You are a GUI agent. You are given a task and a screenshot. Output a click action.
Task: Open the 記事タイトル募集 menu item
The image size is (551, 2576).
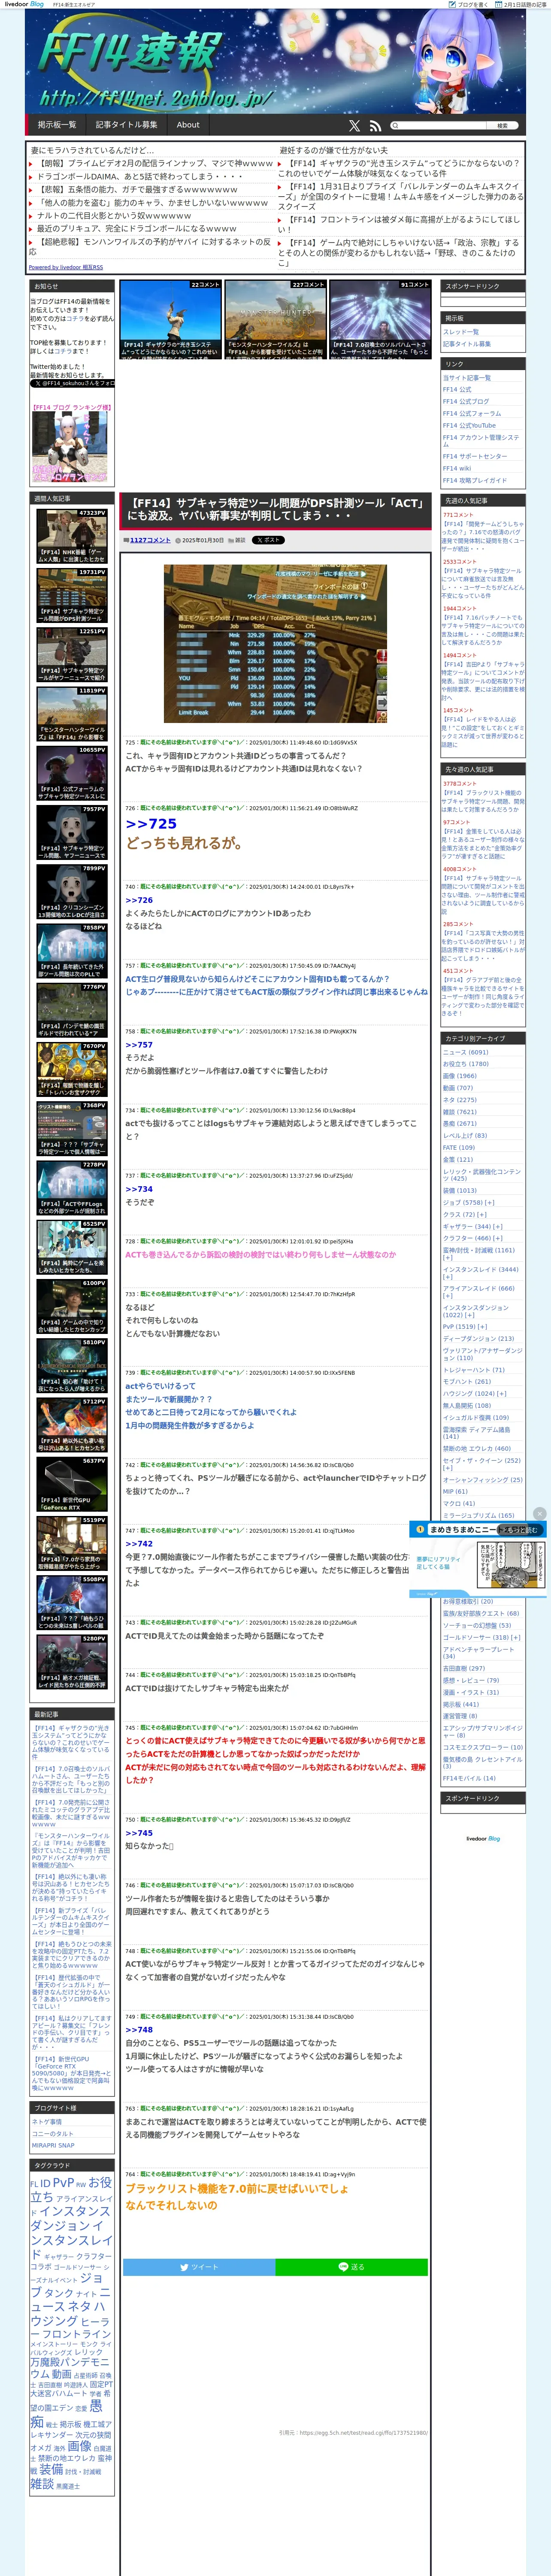click(126, 125)
